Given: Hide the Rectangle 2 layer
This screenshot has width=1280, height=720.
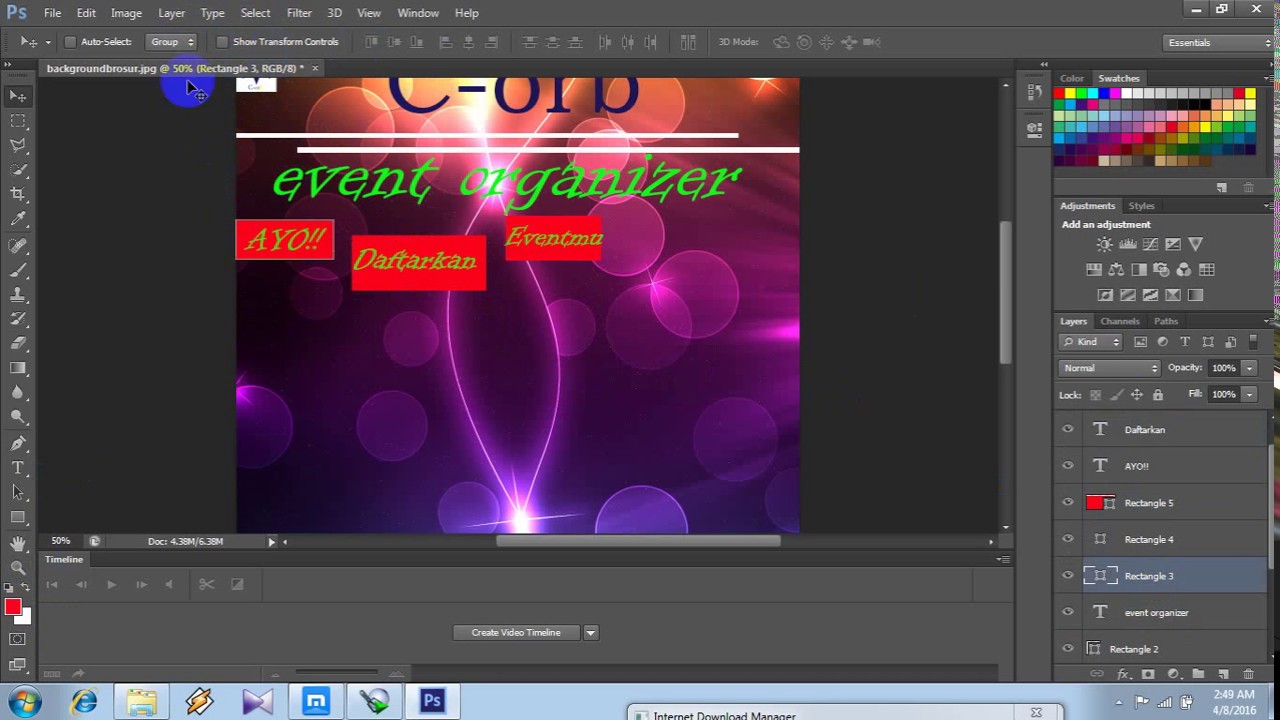Looking at the screenshot, I should coord(1068,649).
